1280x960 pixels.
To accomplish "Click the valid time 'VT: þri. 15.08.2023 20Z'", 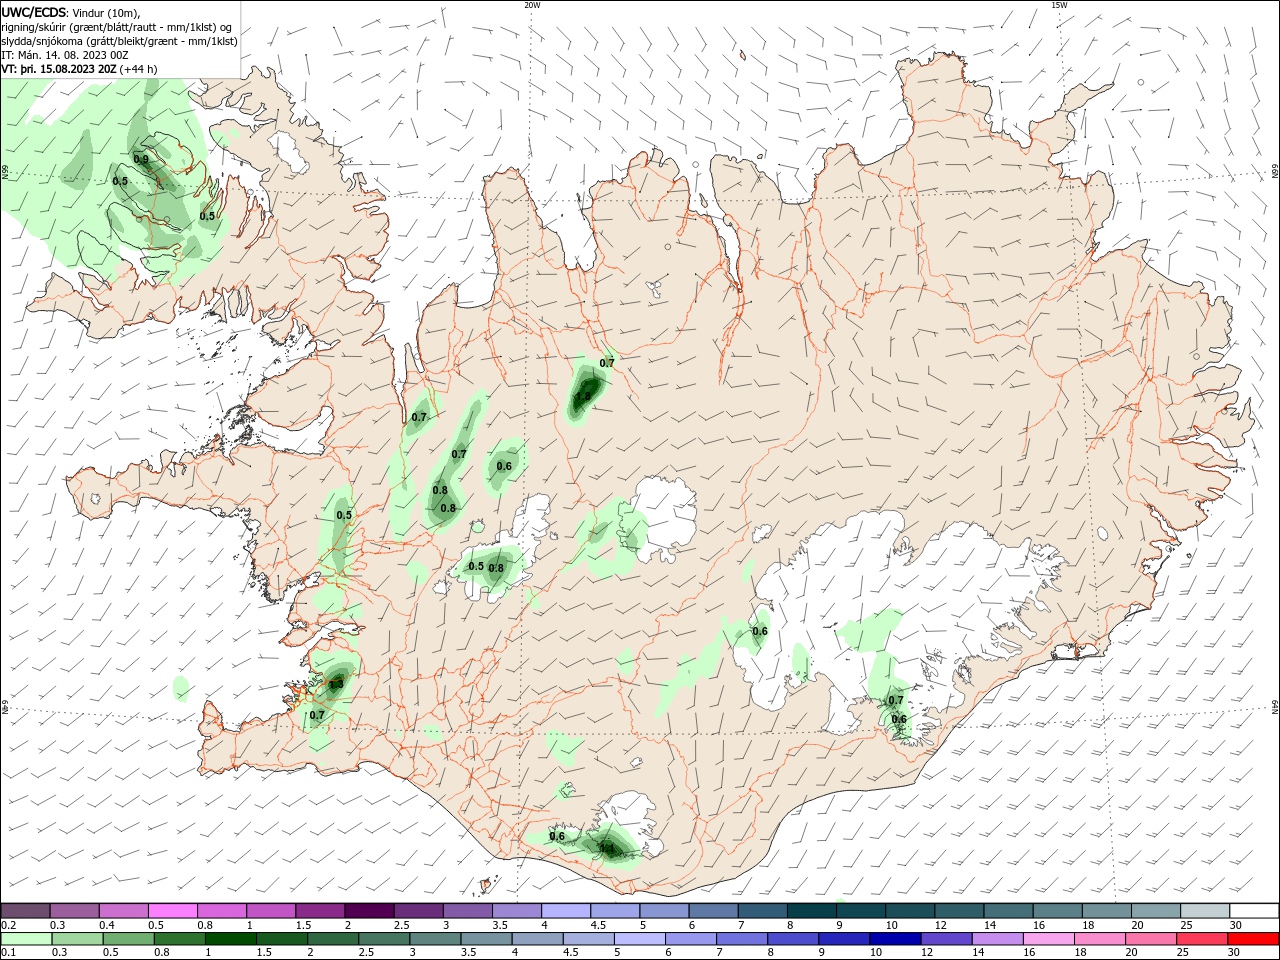I will 59,69.
